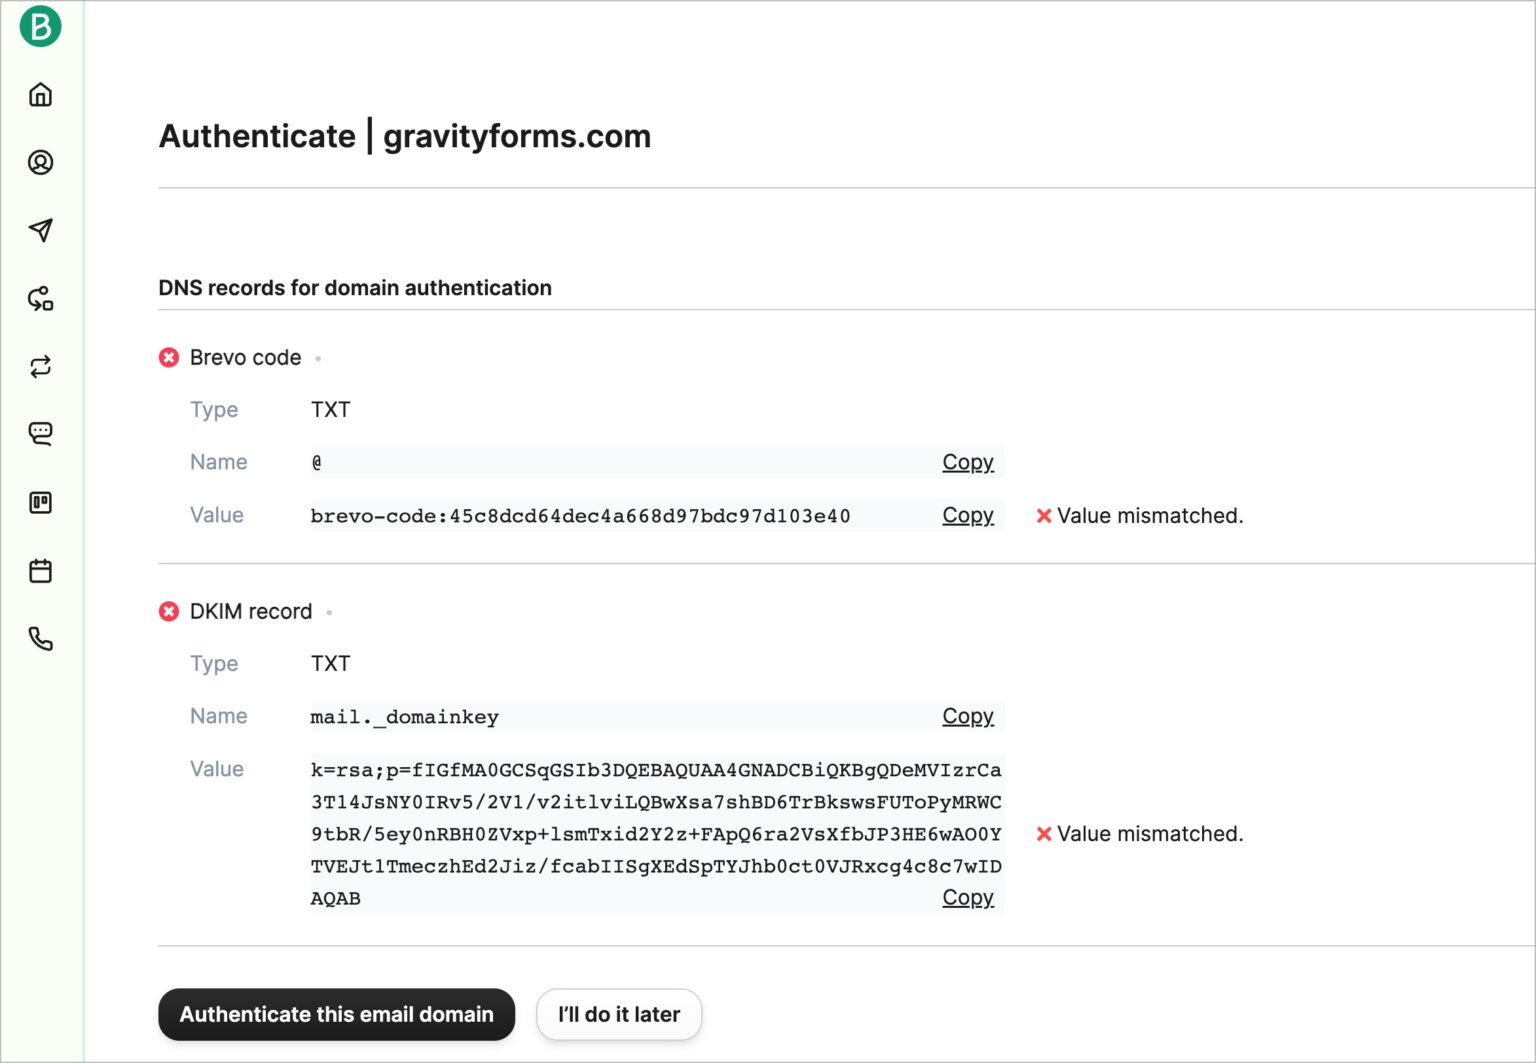Copy the DKIM k=rsa value
Image resolution: width=1536 pixels, height=1063 pixels.
[x=966, y=898]
